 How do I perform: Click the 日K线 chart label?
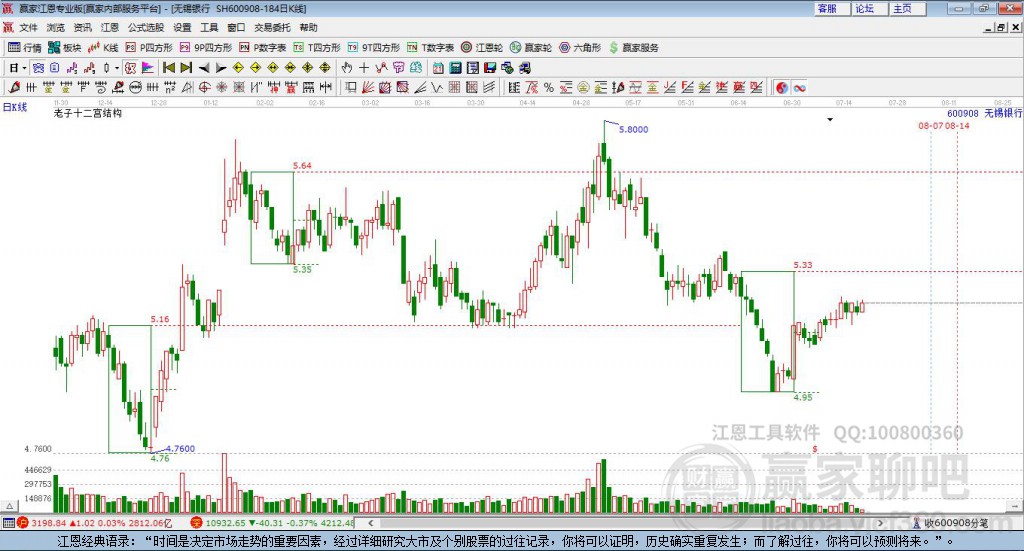pyautogui.click(x=15, y=107)
